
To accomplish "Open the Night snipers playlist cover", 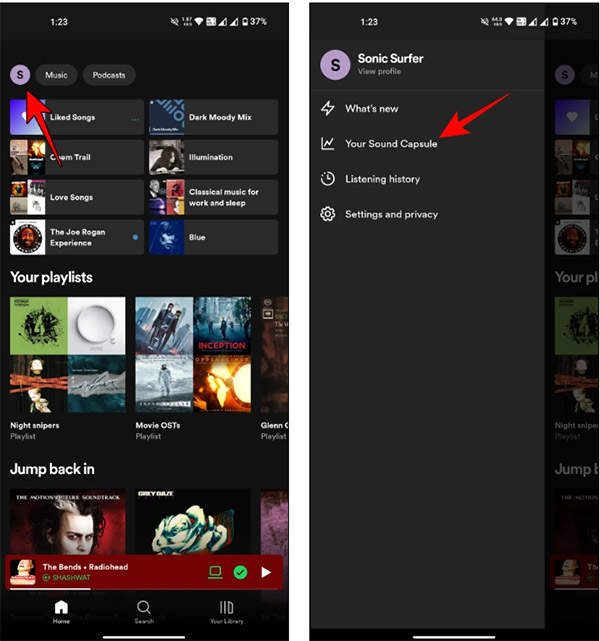I will (x=68, y=354).
